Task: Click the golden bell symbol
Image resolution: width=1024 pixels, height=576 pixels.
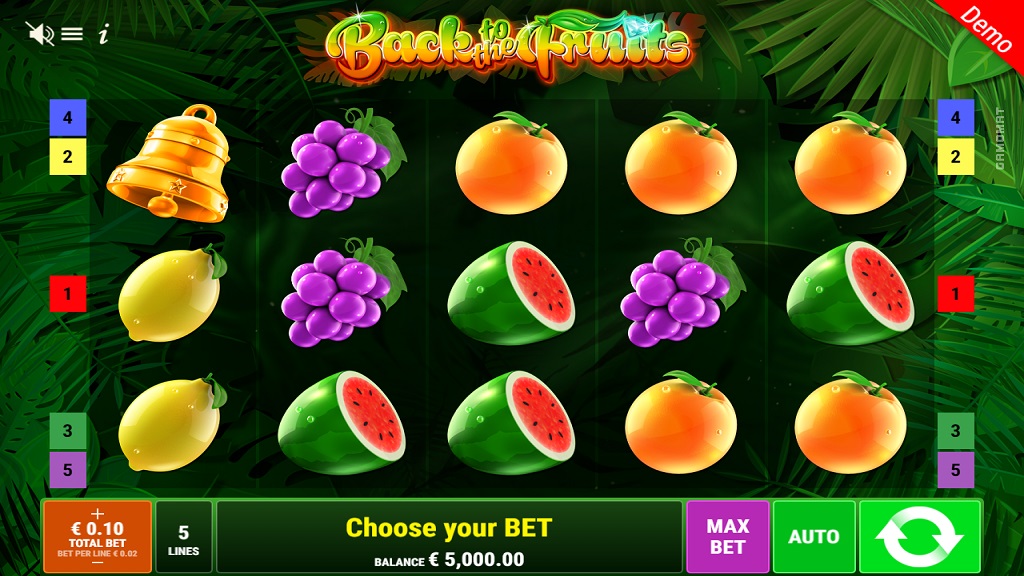Action: click(x=169, y=163)
